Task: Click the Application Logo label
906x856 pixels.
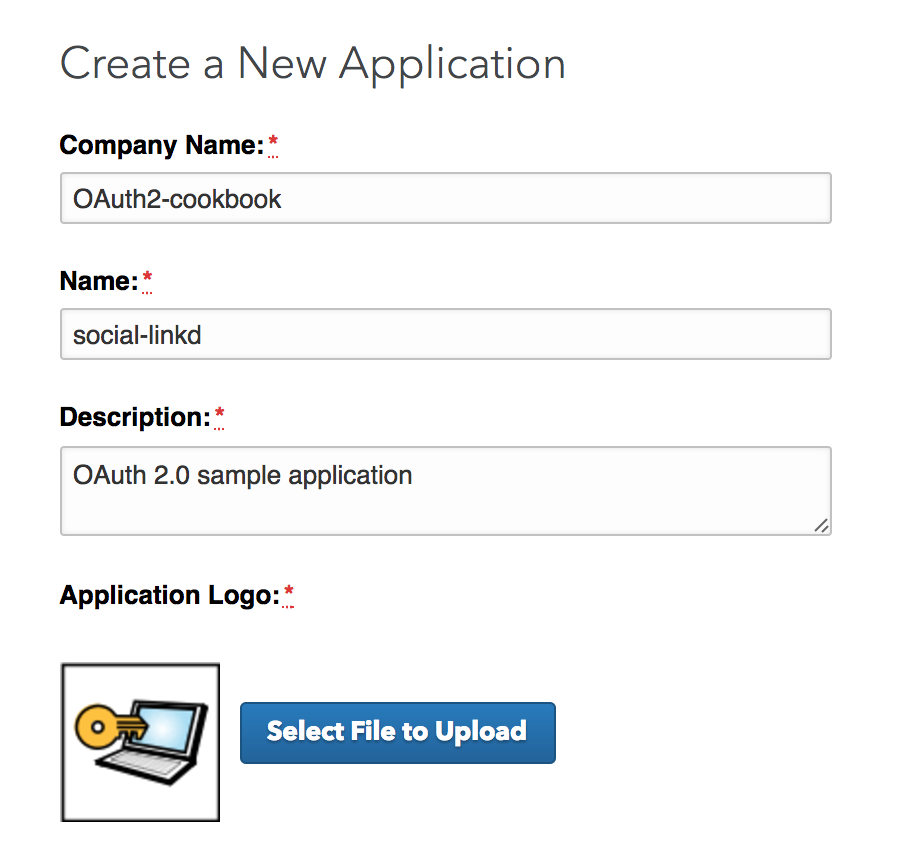Action: coord(170,596)
